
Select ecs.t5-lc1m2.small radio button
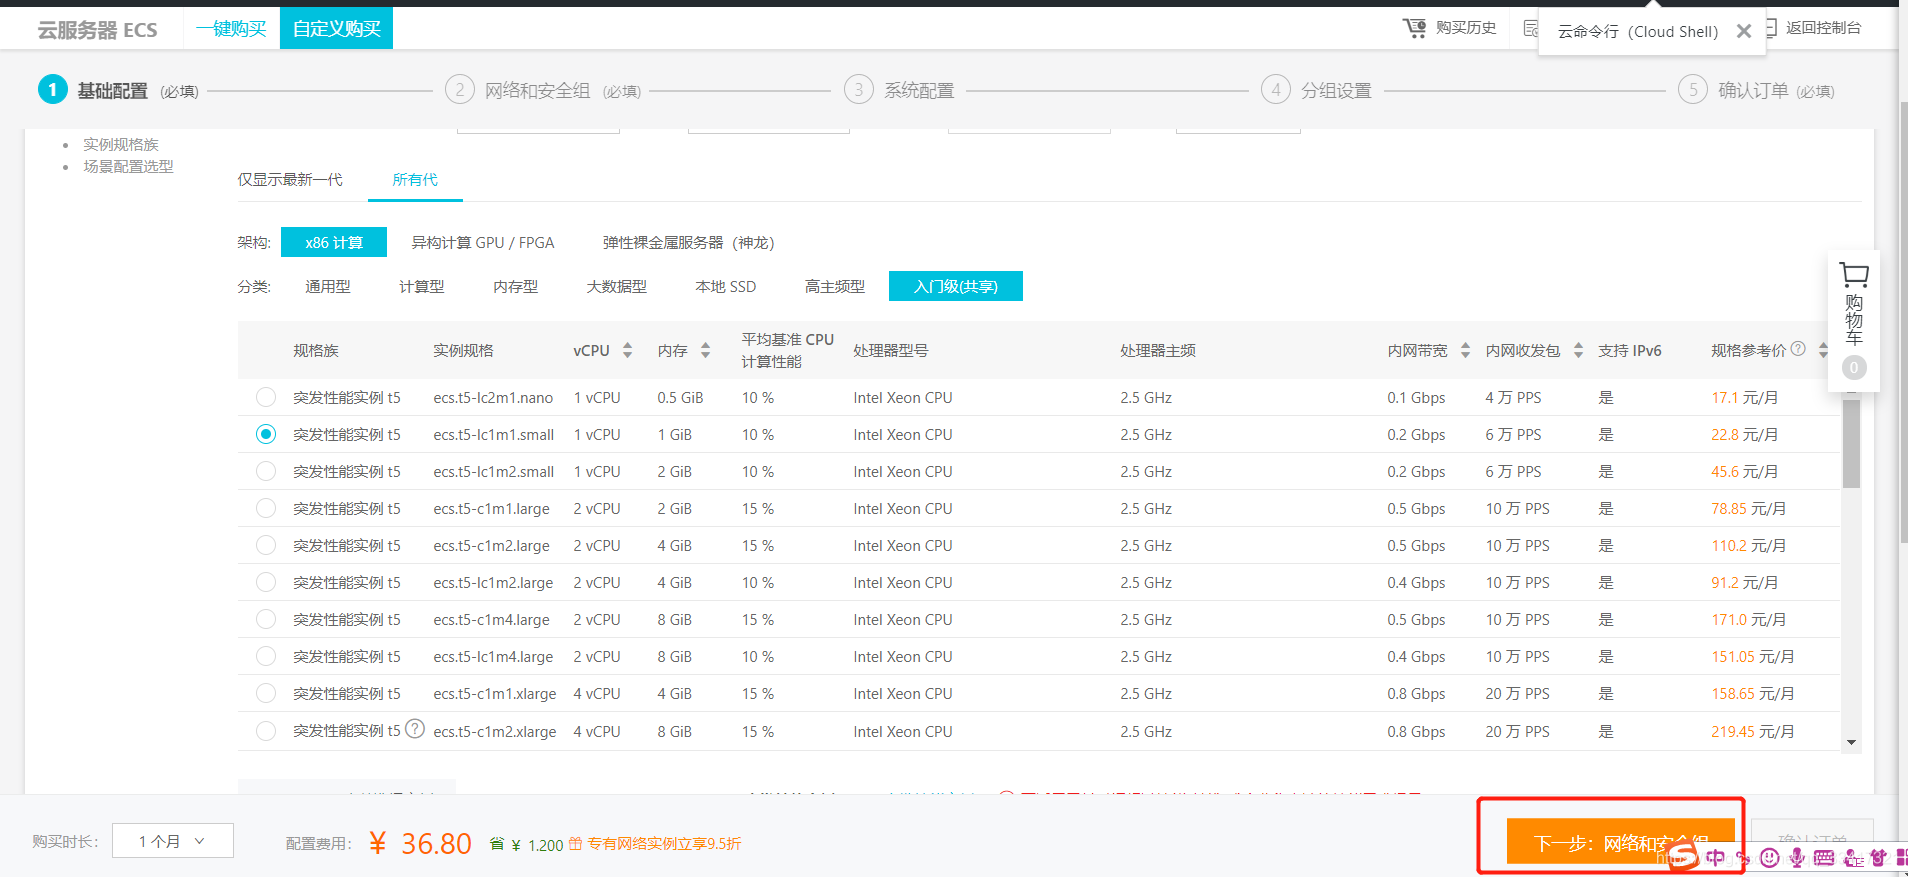(x=266, y=471)
